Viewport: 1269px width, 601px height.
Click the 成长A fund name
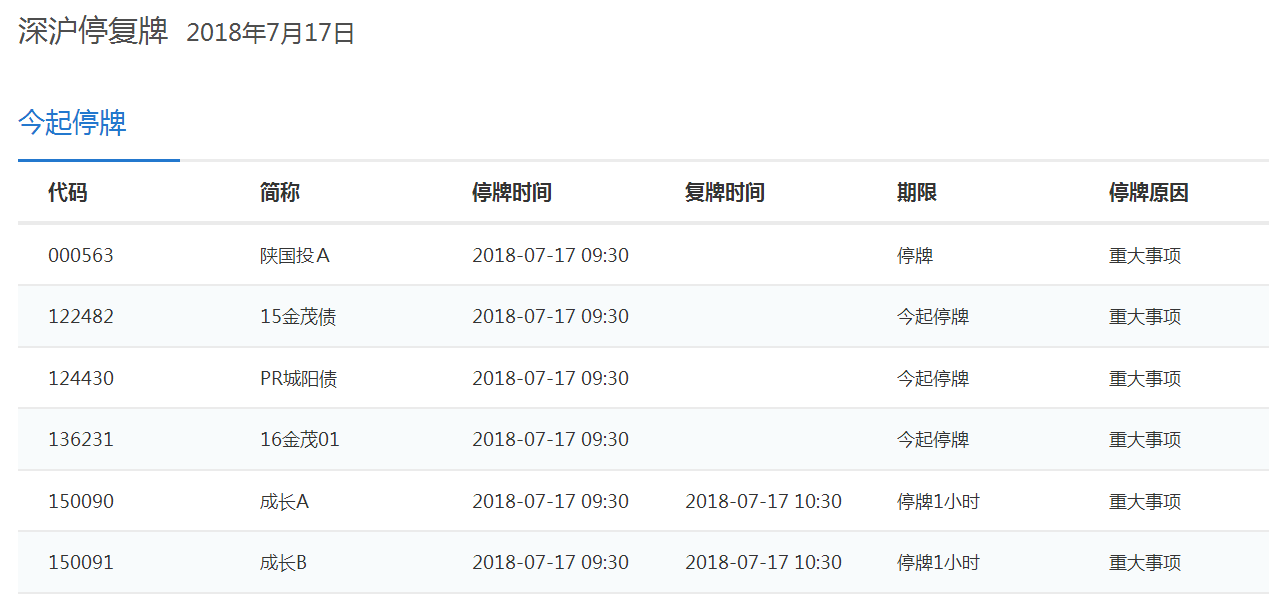pyautogui.click(x=285, y=502)
